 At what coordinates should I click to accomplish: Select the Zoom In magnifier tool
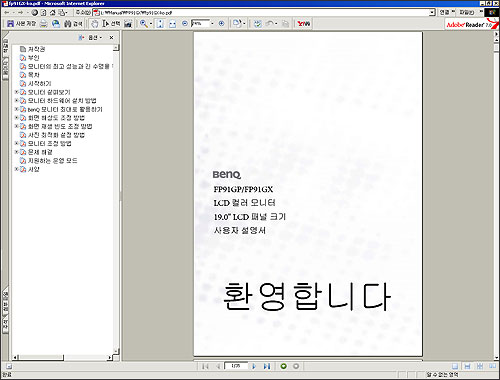[x=143, y=24]
